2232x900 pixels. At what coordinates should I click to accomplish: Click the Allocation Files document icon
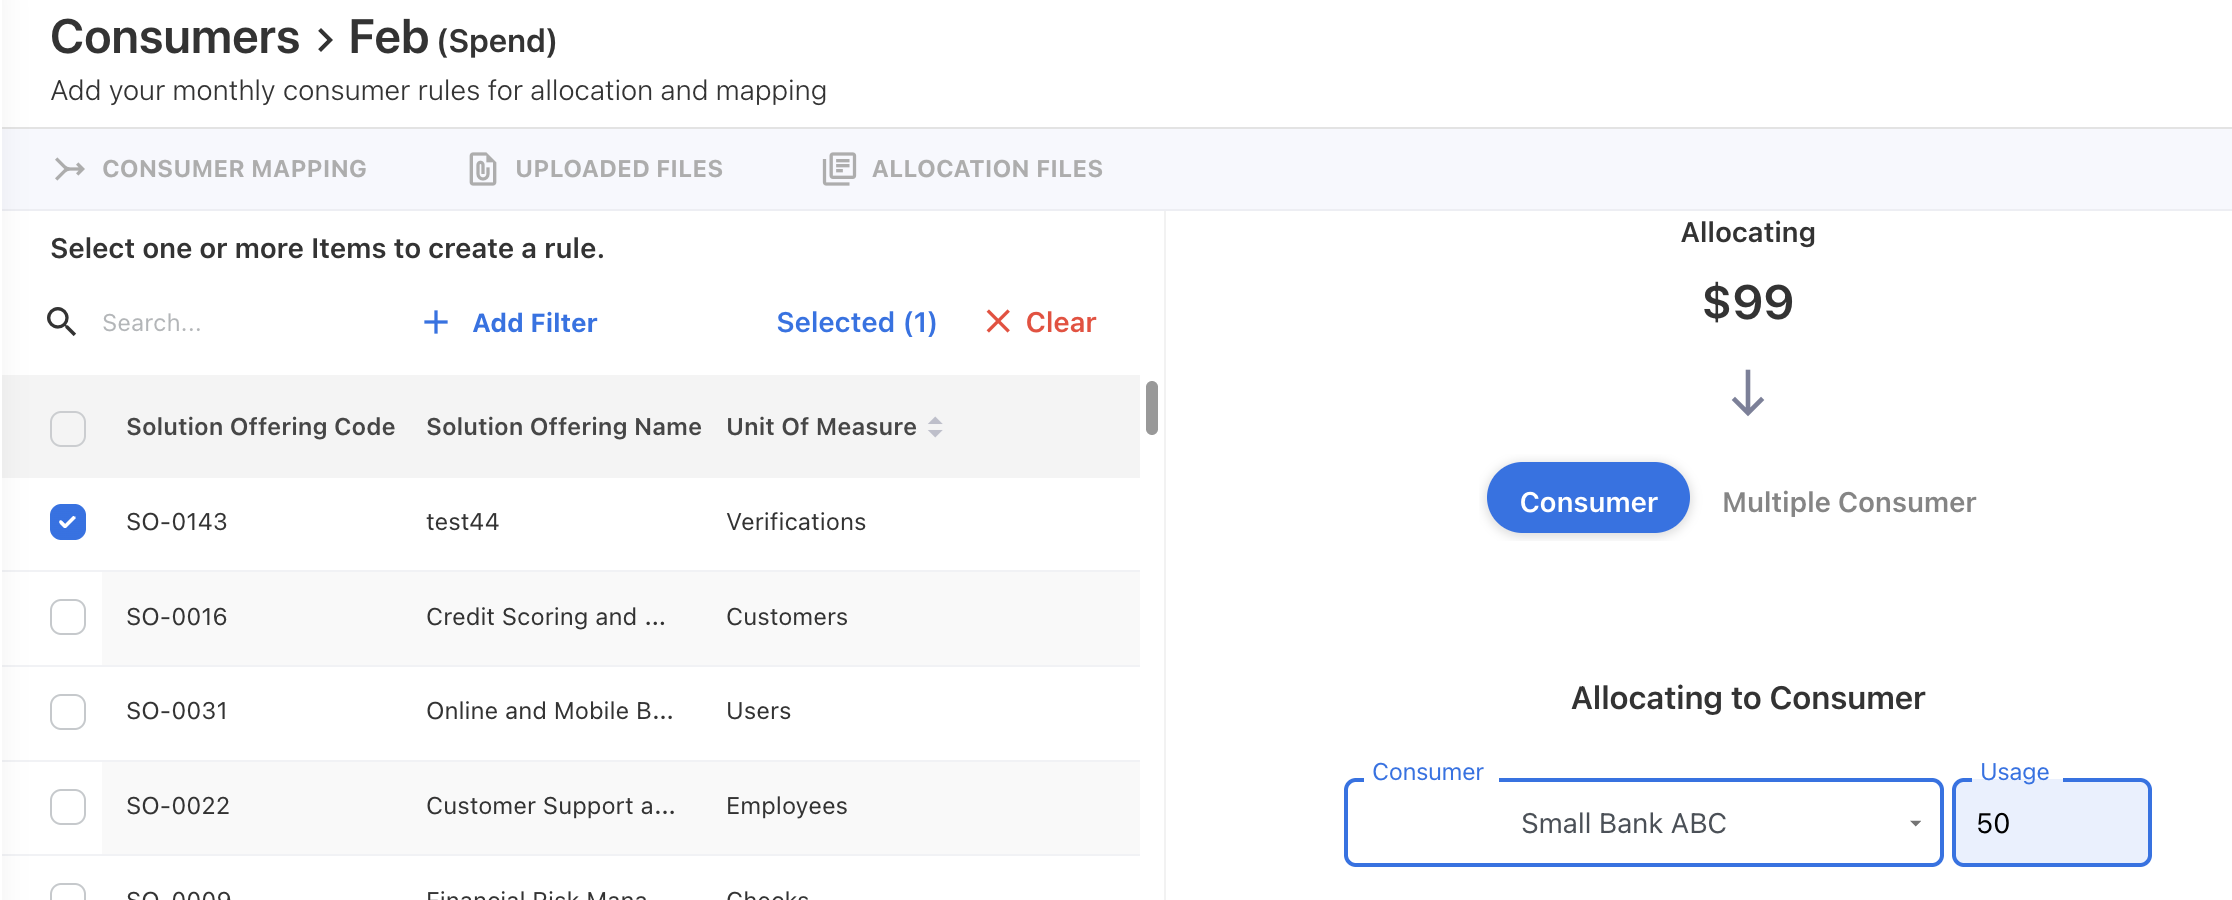pos(838,169)
